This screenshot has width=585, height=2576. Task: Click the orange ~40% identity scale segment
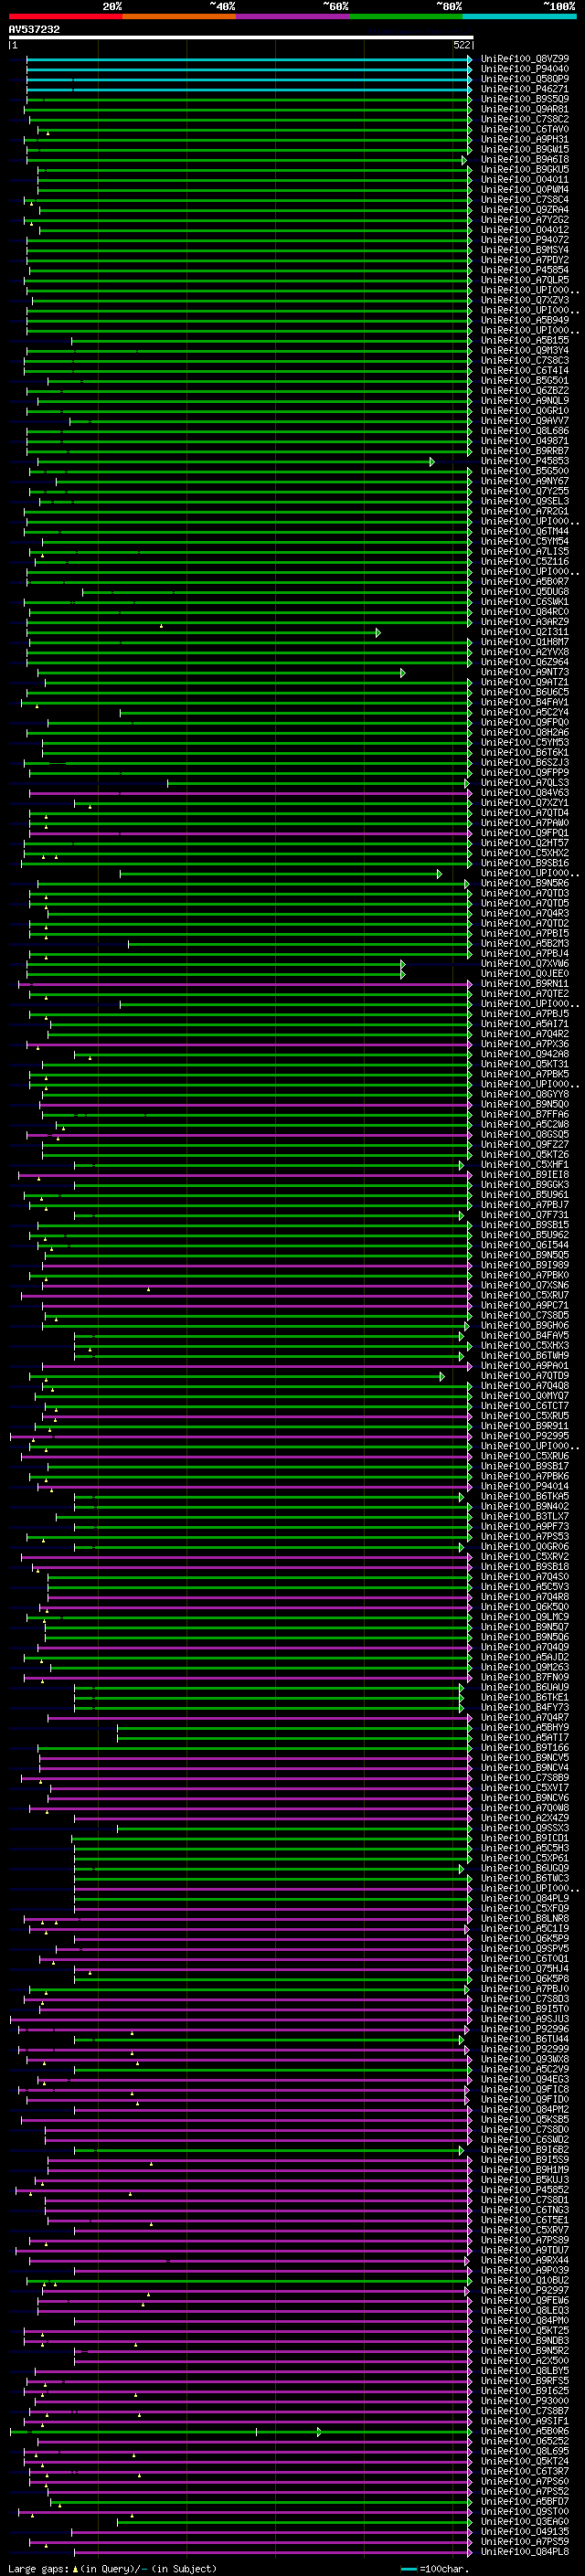tap(179, 16)
